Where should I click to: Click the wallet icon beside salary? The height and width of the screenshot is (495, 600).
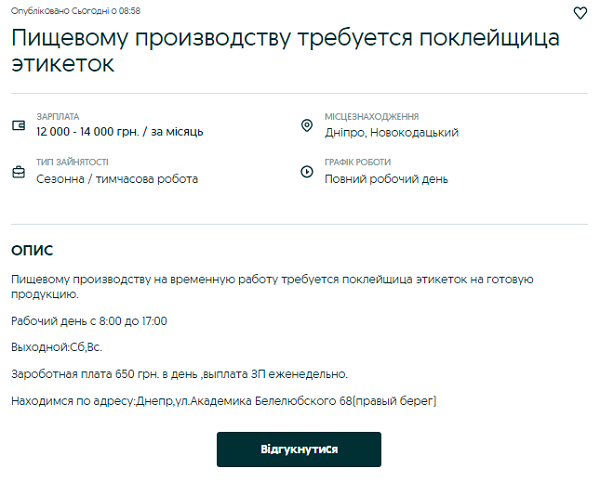pos(18,125)
